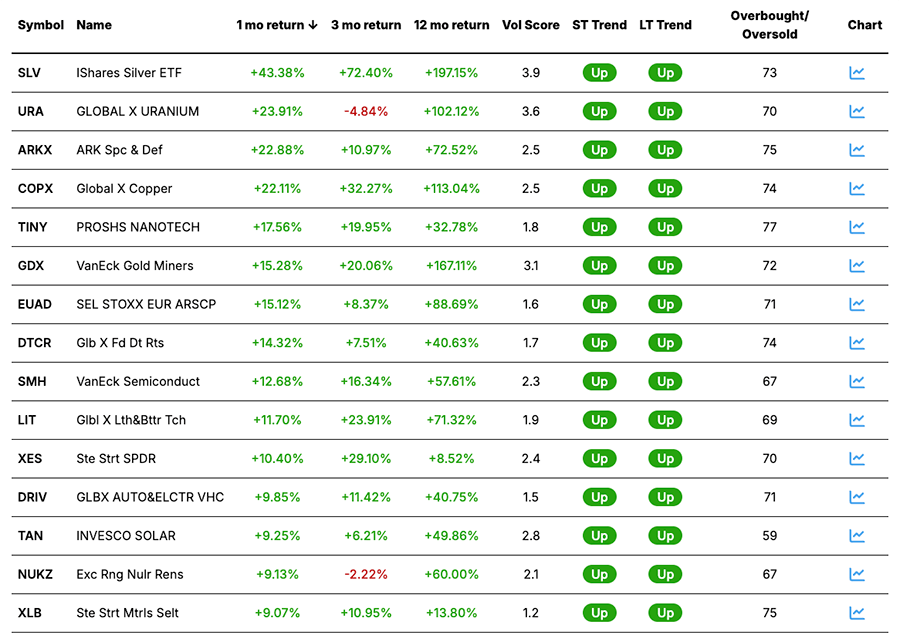Viewport: 900px width, 643px height.
Task: Click the ARKX ticker symbol
Action: click(x=35, y=150)
